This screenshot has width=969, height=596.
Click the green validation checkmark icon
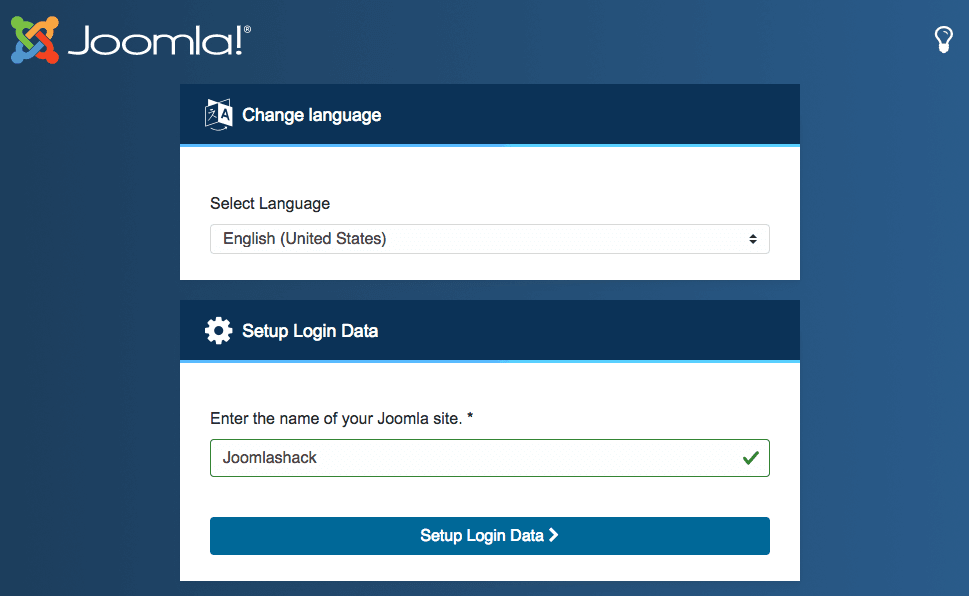751,458
